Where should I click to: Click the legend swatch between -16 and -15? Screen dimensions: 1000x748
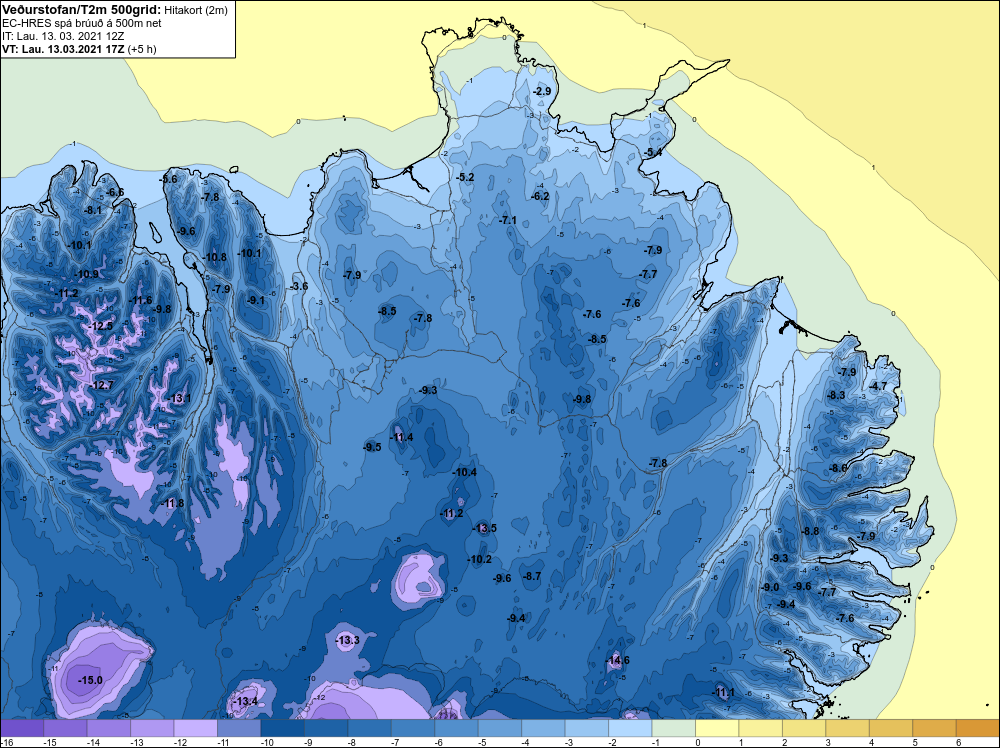(x=22, y=728)
